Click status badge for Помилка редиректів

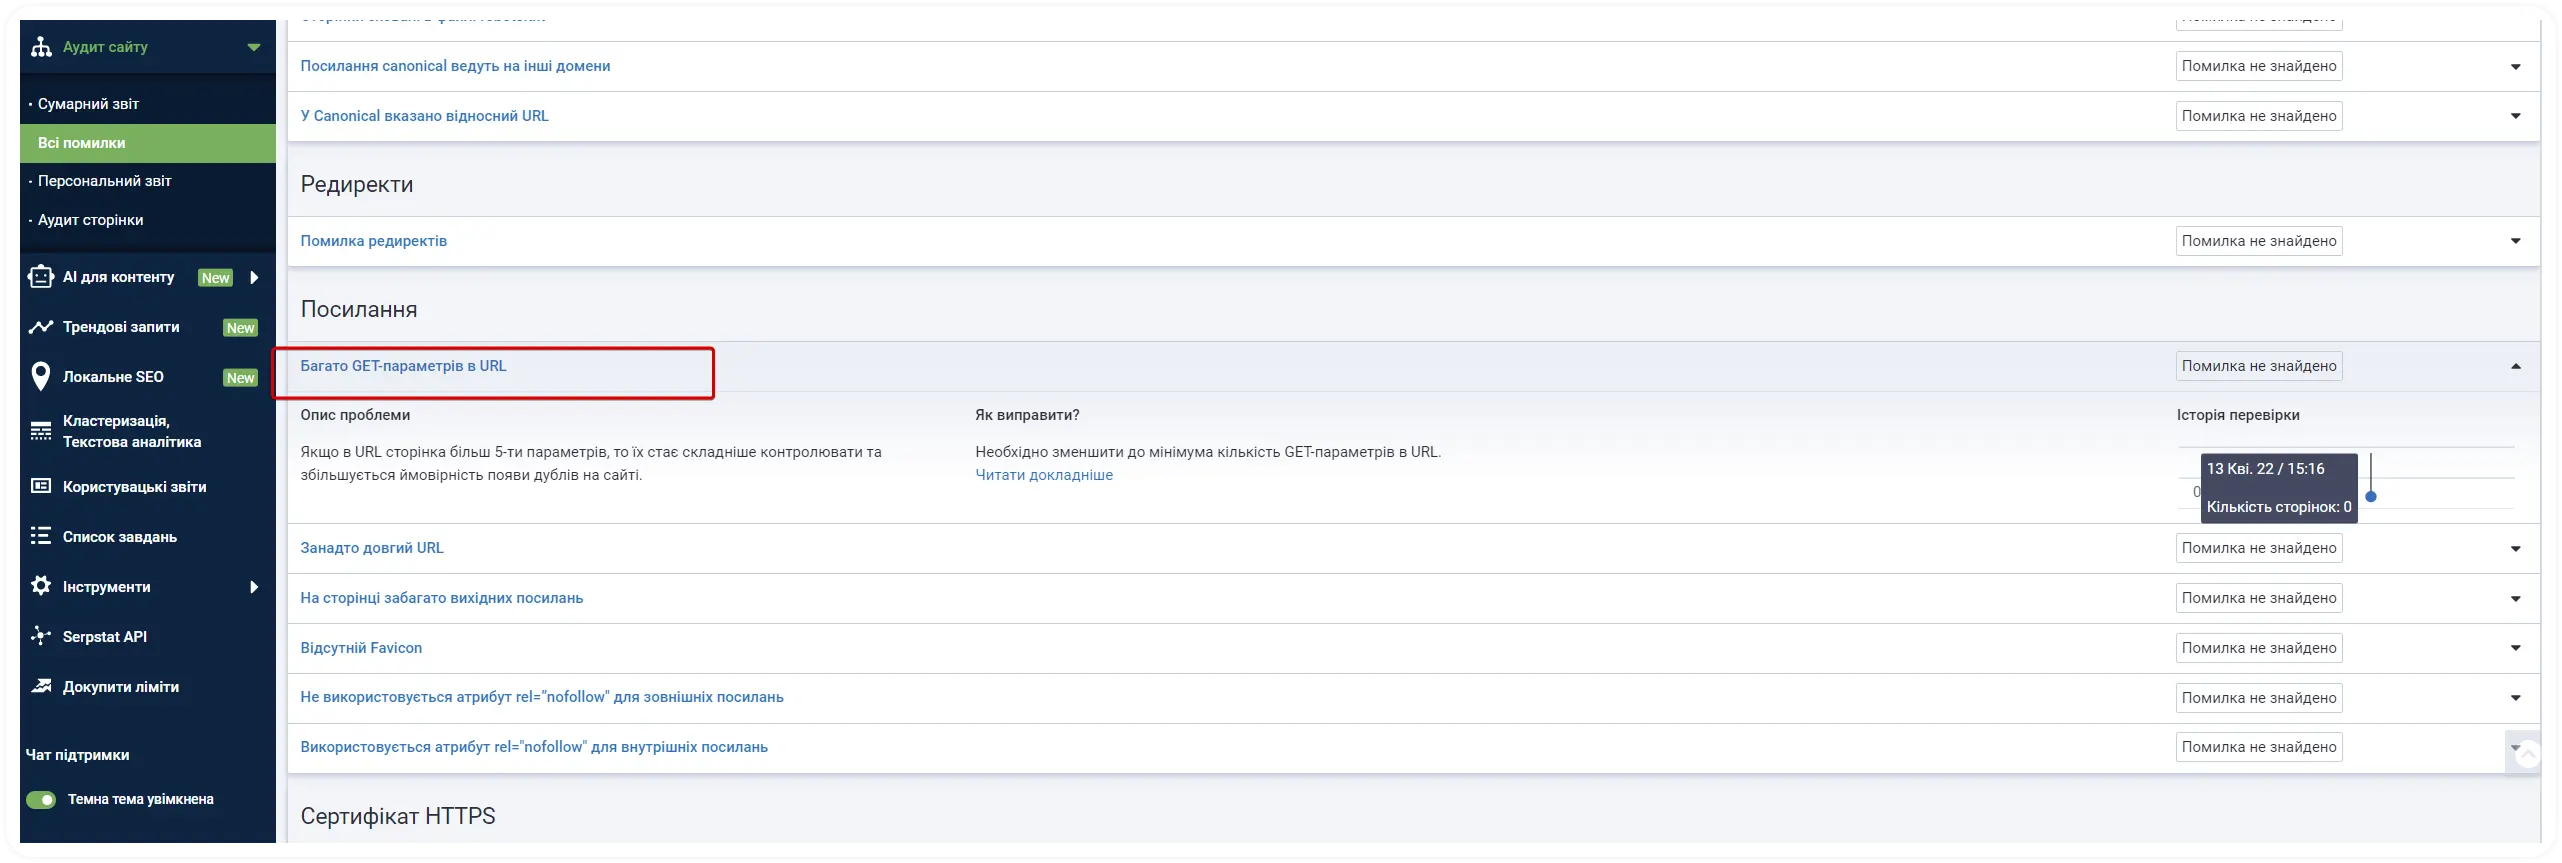(x=2258, y=241)
